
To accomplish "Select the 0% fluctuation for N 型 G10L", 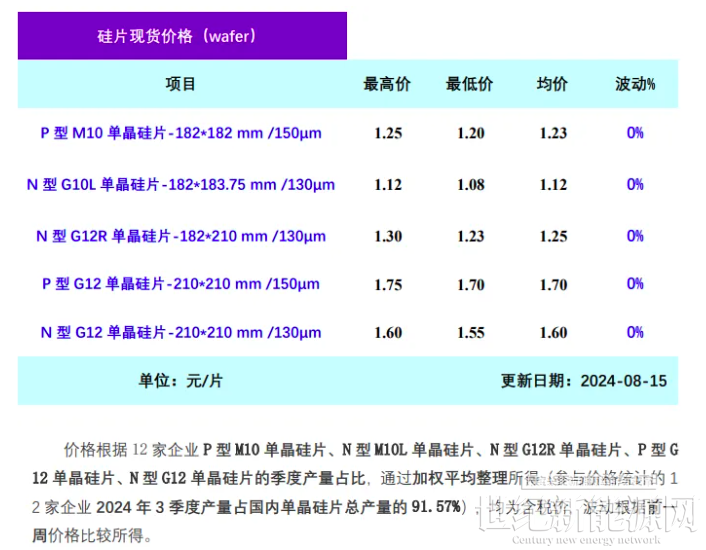I will [635, 185].
